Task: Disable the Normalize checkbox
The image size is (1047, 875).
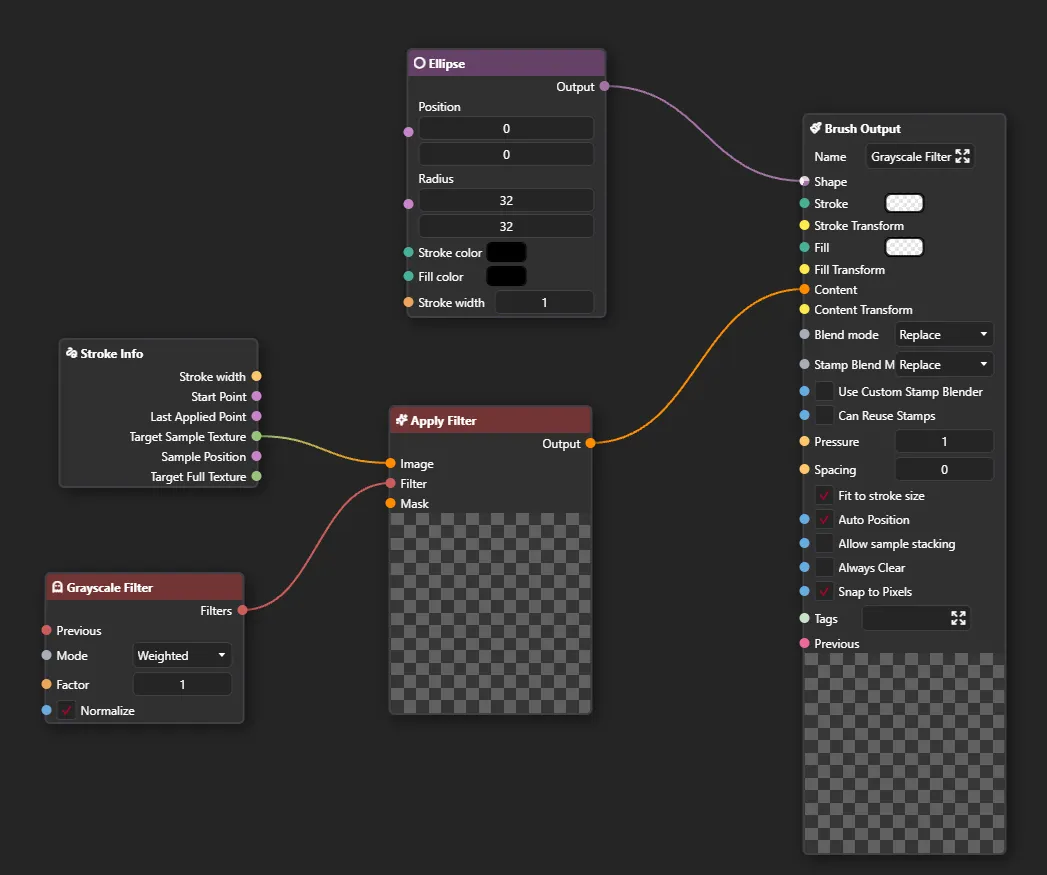Action: pyautogui.click(x=67, y=711)
